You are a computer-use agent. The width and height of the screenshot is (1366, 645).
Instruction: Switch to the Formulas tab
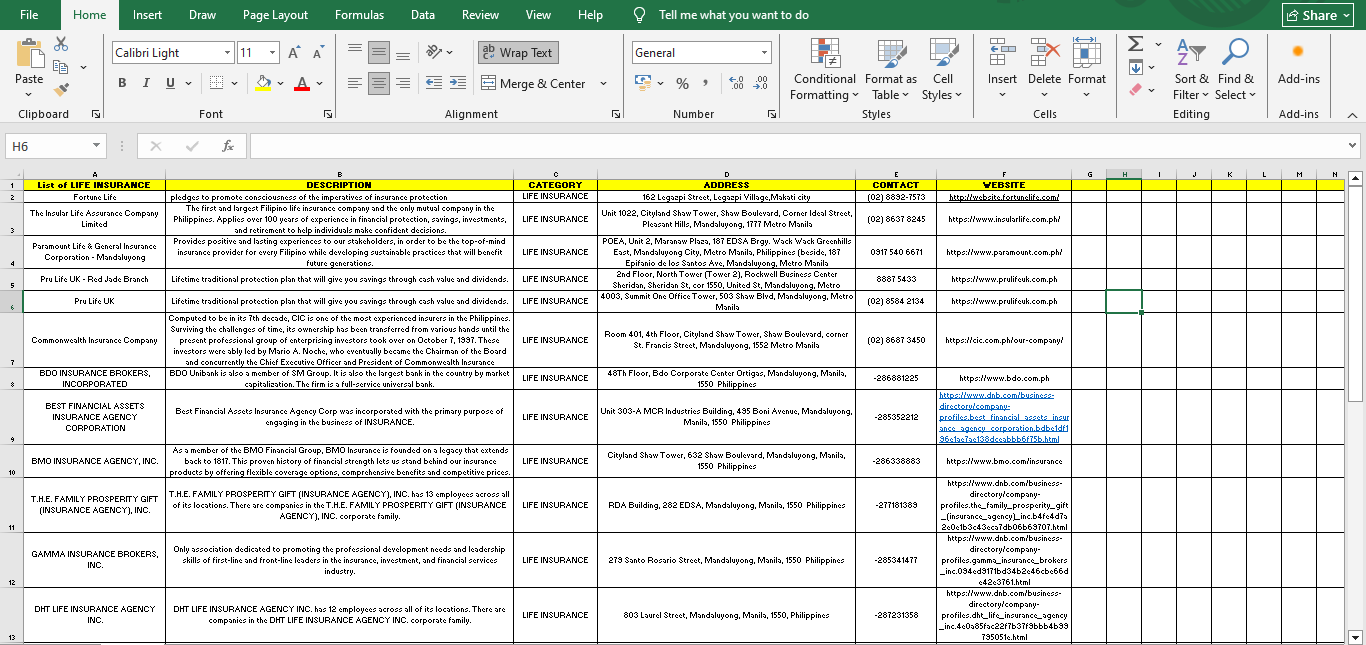tap(359, 15)
